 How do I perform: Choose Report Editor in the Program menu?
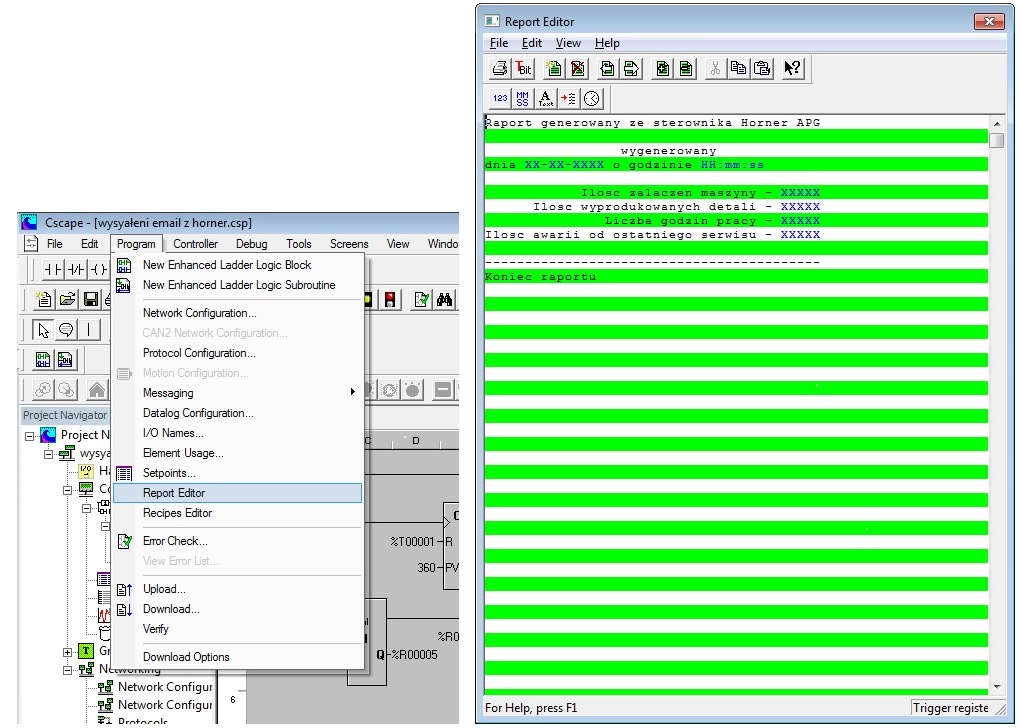click(x=237, y=493)
